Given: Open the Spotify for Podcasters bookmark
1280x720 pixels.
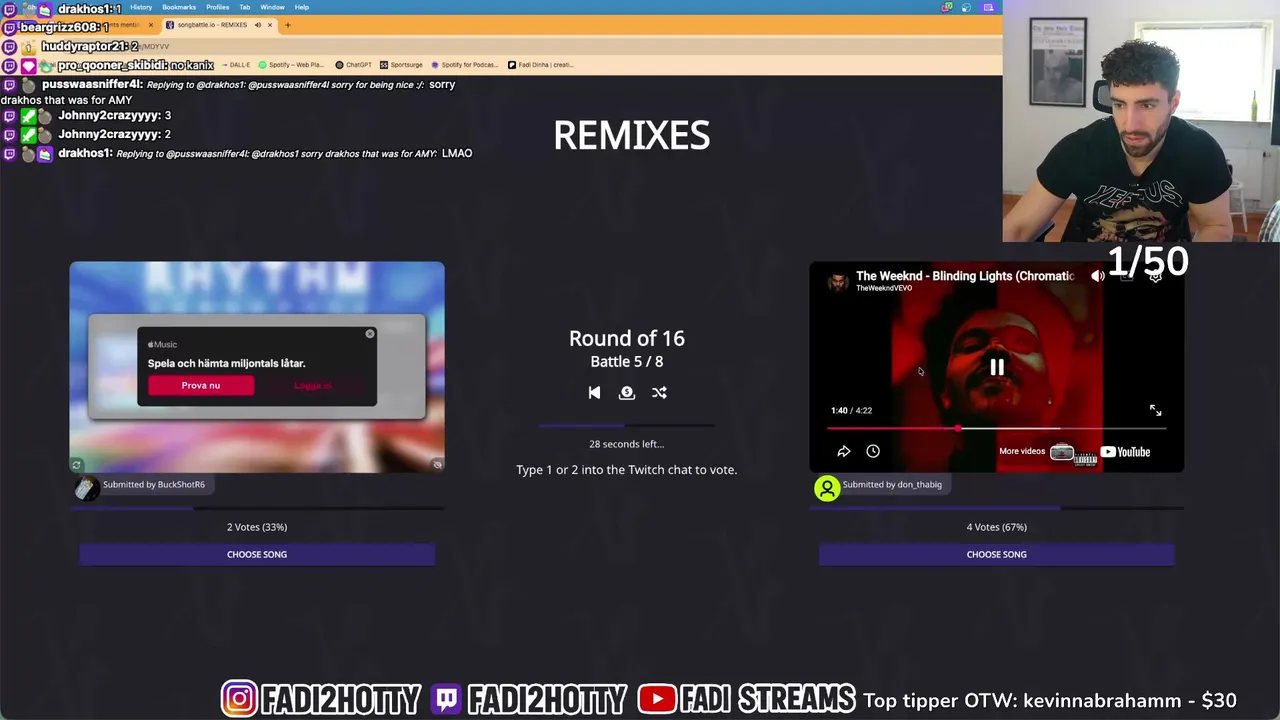Looking at the screenshot, I should click(x=464, y=65).
